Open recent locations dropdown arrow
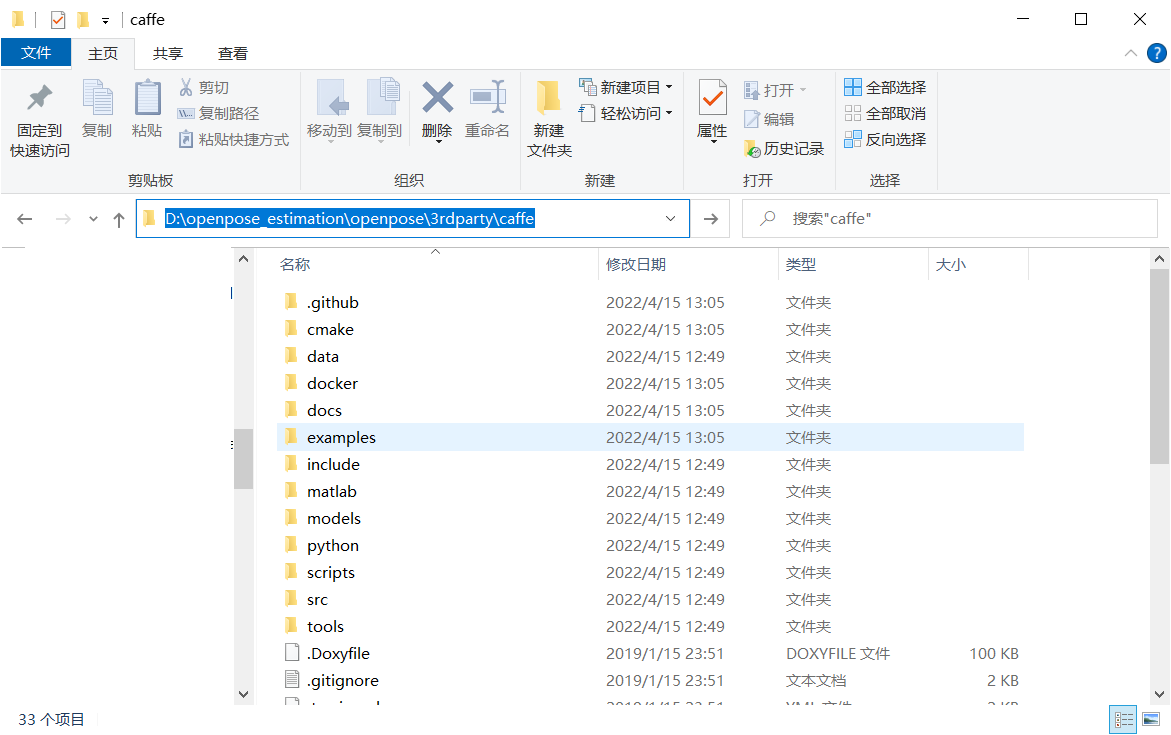 pos(93,219)
